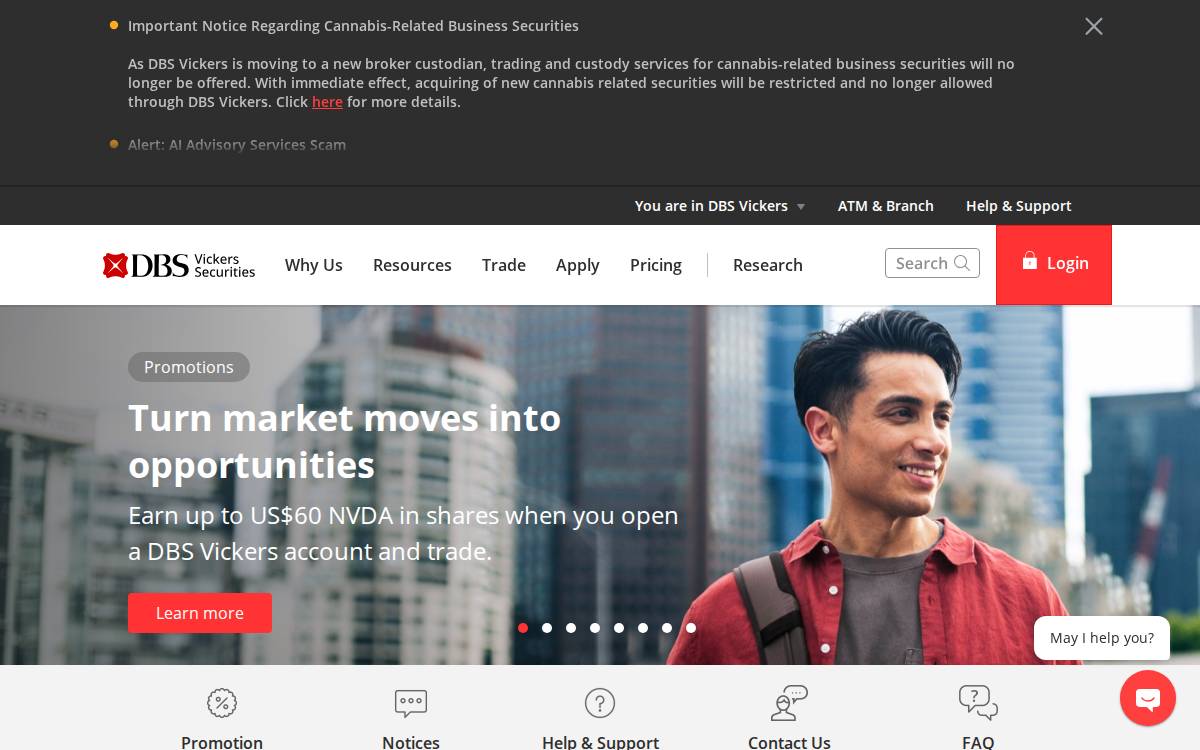The image size is (1200, 750).
Task: Open Help & Support shortcut label below banner
Action: 600,742
